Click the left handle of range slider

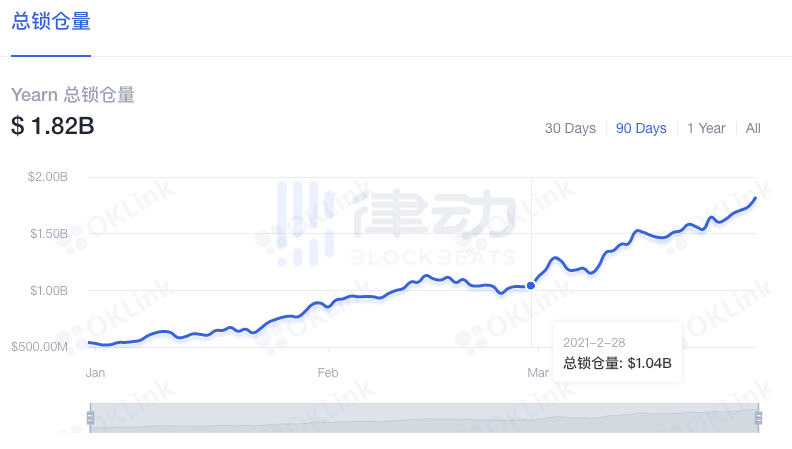point(90,417)
